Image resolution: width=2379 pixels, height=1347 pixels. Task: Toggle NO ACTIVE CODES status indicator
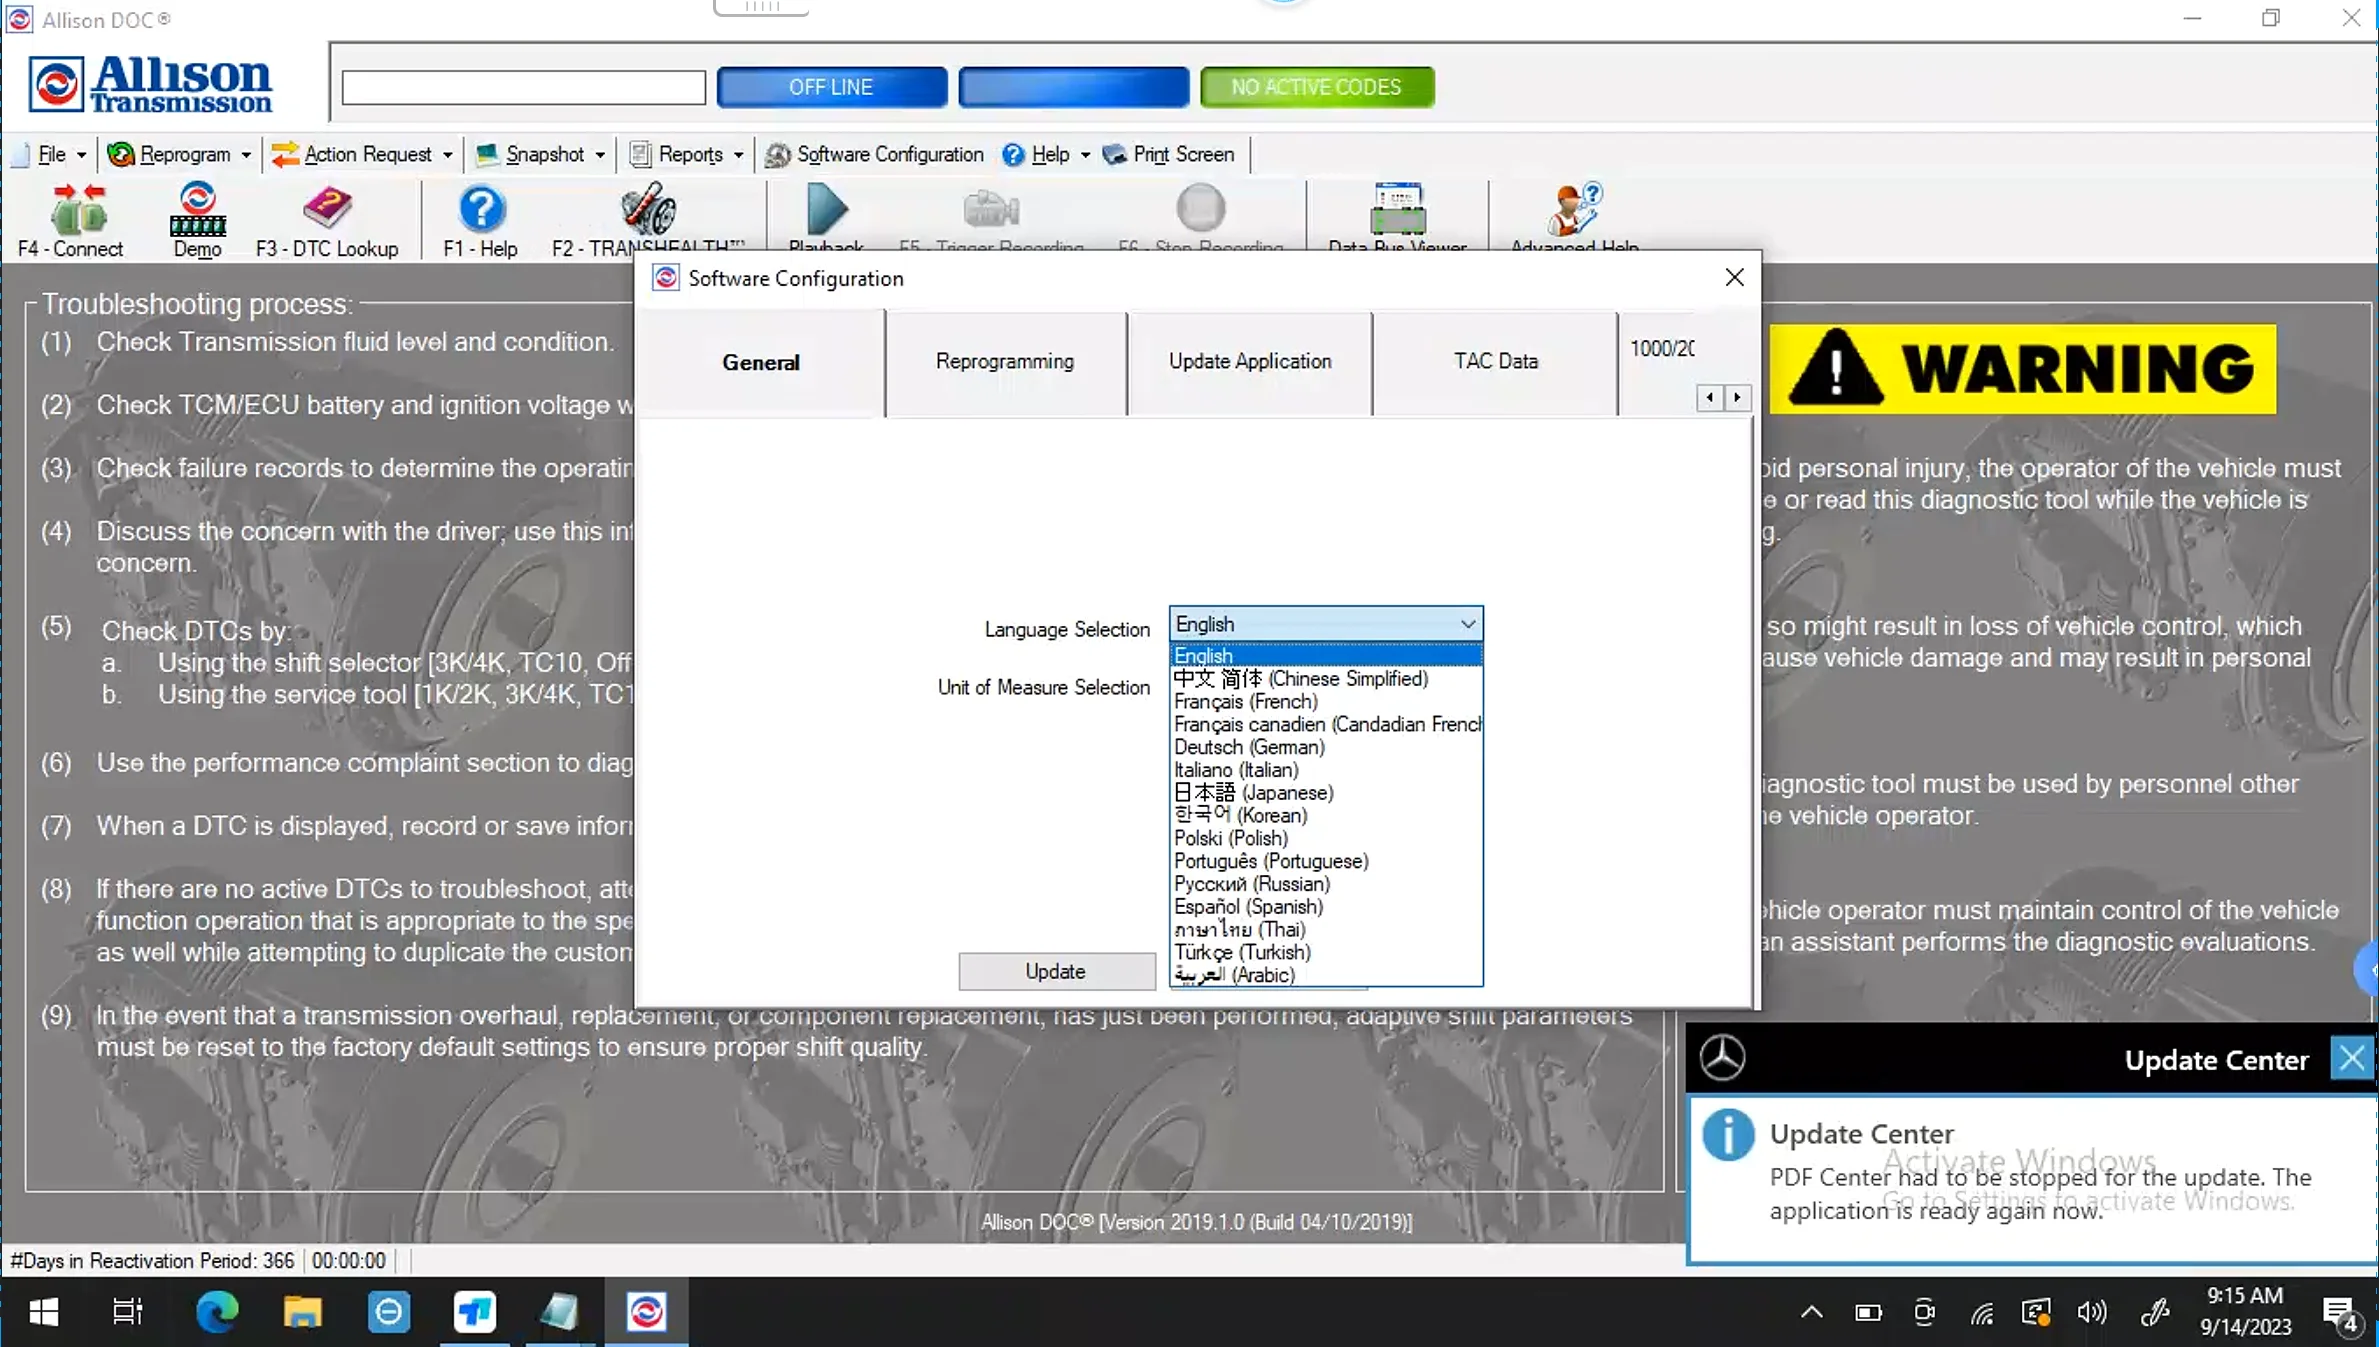(x=1317, y=87)
